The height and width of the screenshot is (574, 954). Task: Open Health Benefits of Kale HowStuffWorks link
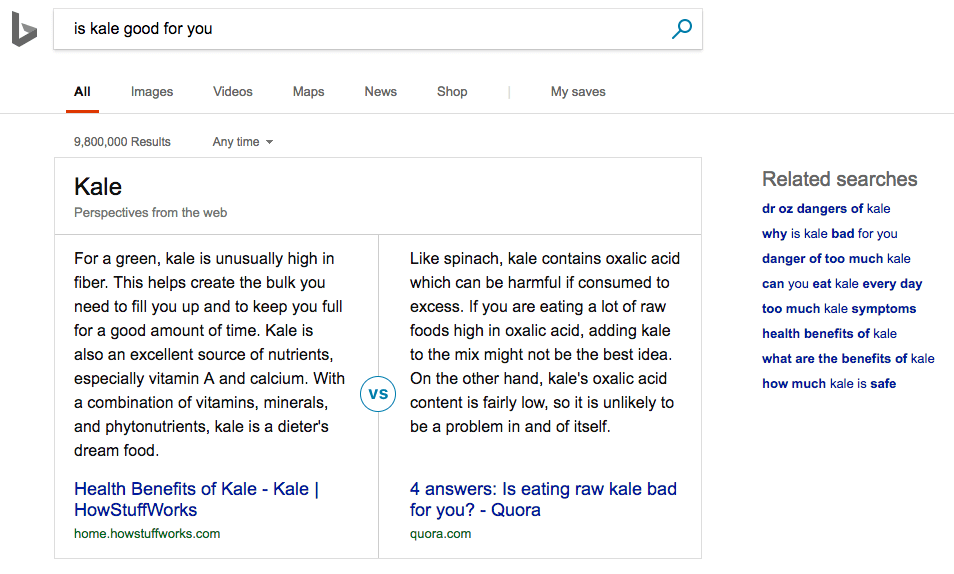pos(197,499)
